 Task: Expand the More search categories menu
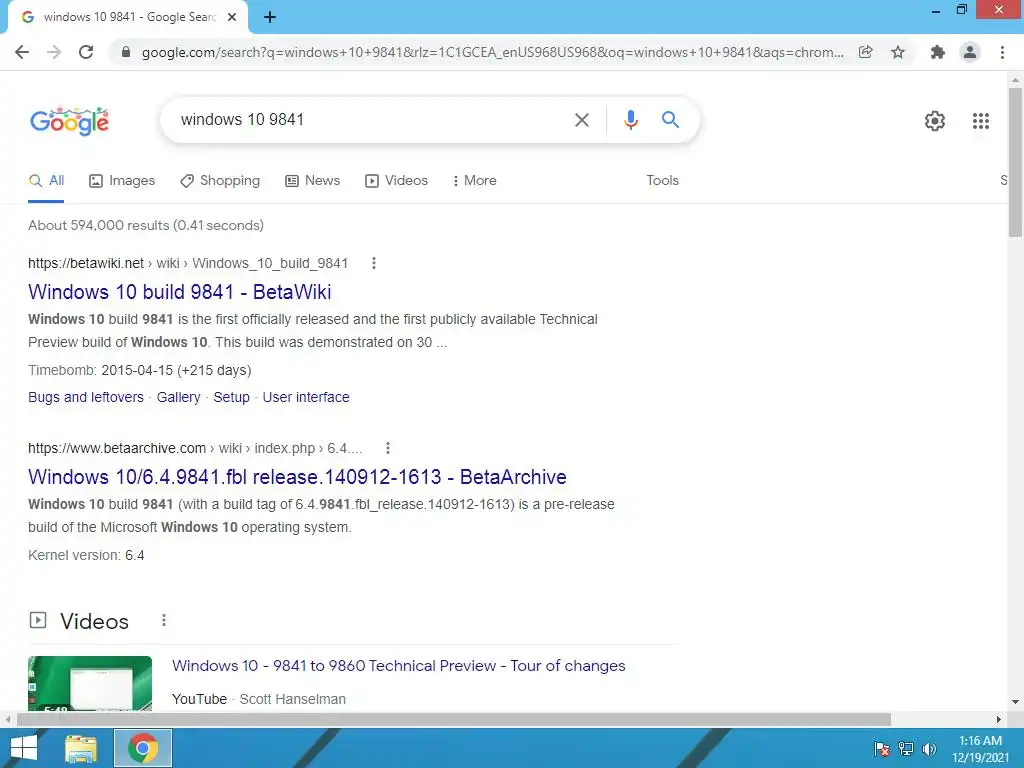tap(474, 181)
